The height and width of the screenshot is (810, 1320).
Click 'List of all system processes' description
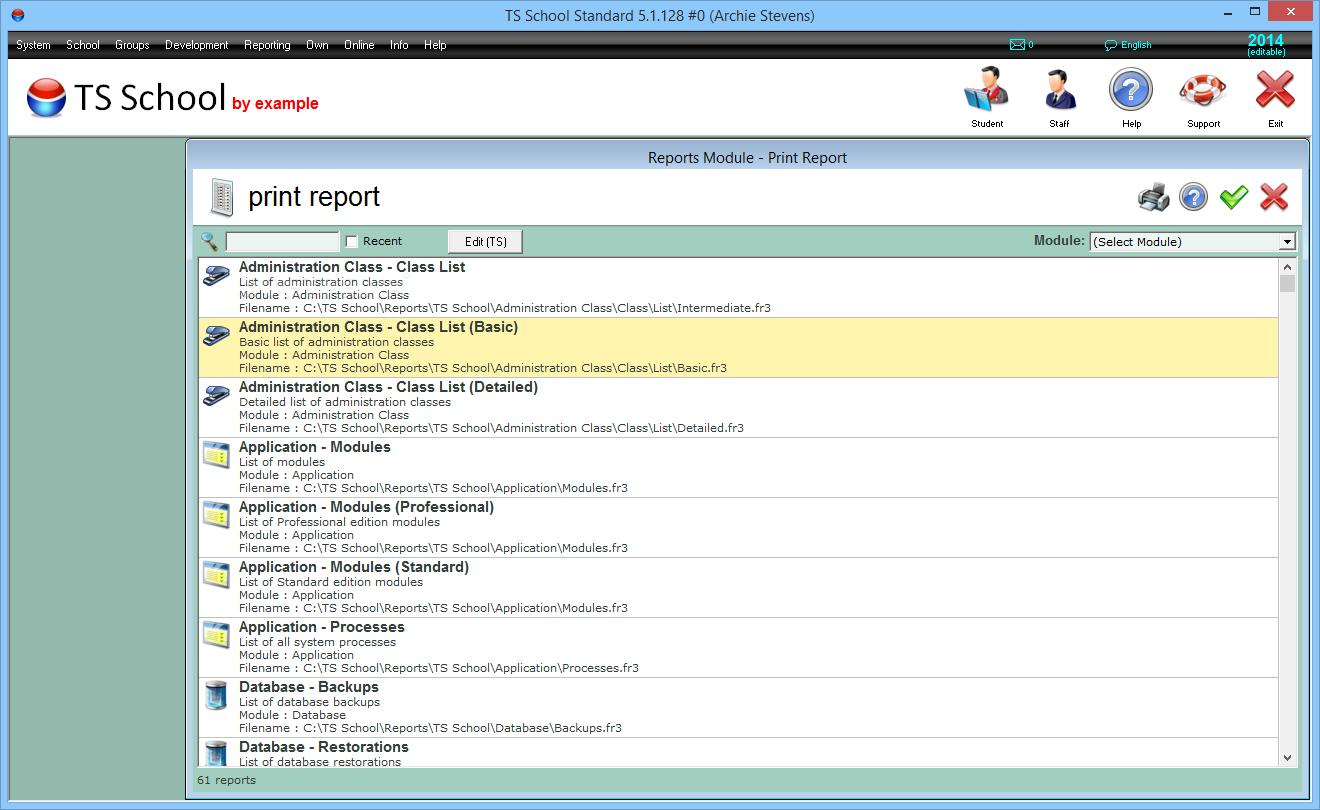(317, 642)
